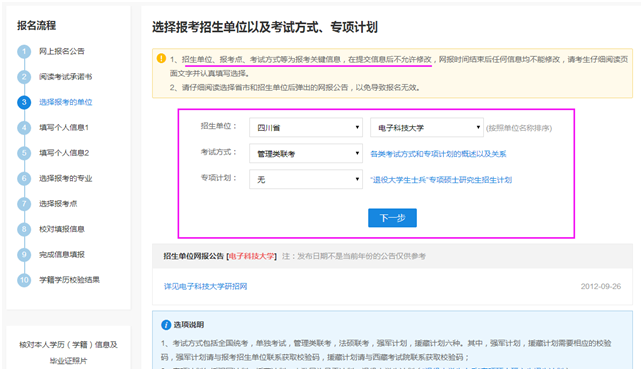Go to 学籍学历校验结果 step
The width and height of the screenshot is (643, 371).
pyautogui.click(x=69, y=280)
